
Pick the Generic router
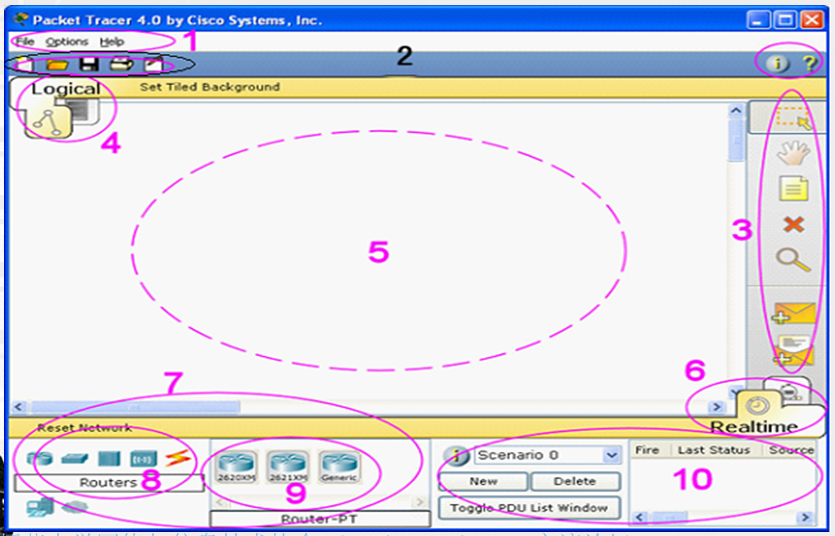click(x=339, y=466)
